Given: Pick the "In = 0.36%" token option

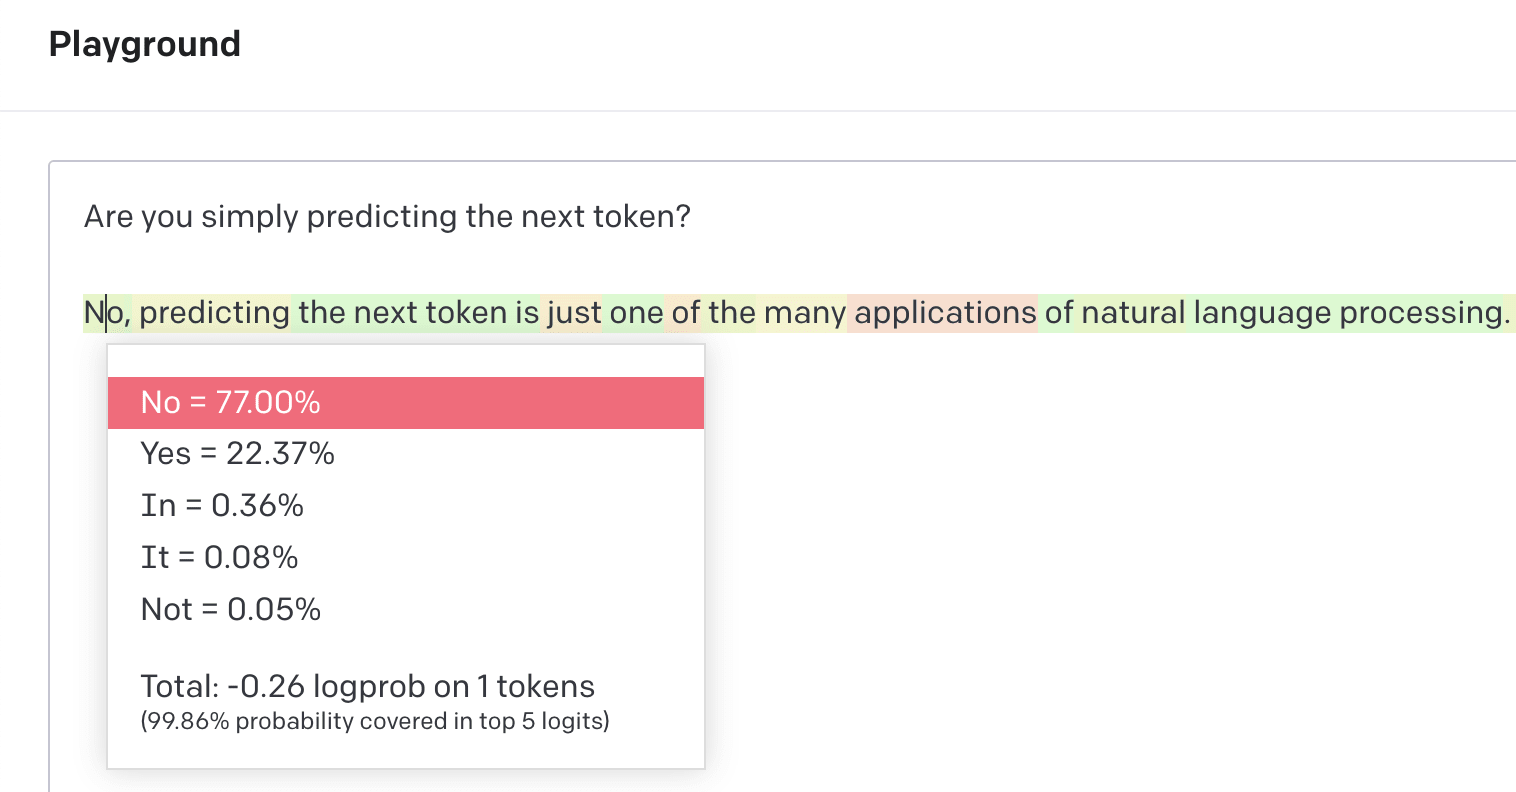Looking at the screenshot, I should (x=222, y=506).
